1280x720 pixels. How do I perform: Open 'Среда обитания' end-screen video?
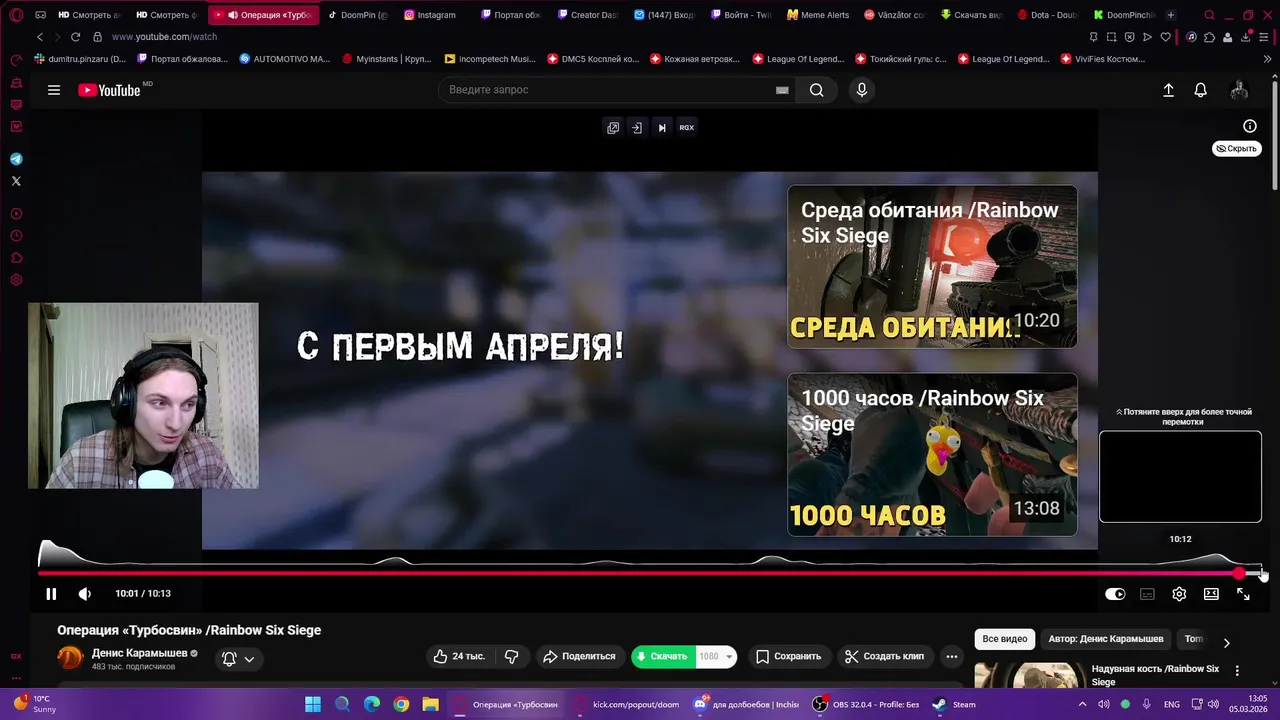click(x=932, y=267)
